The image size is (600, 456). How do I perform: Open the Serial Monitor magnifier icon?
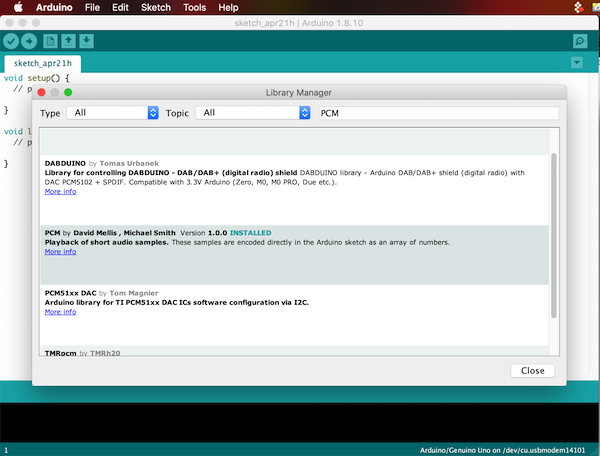click(580, 41)
